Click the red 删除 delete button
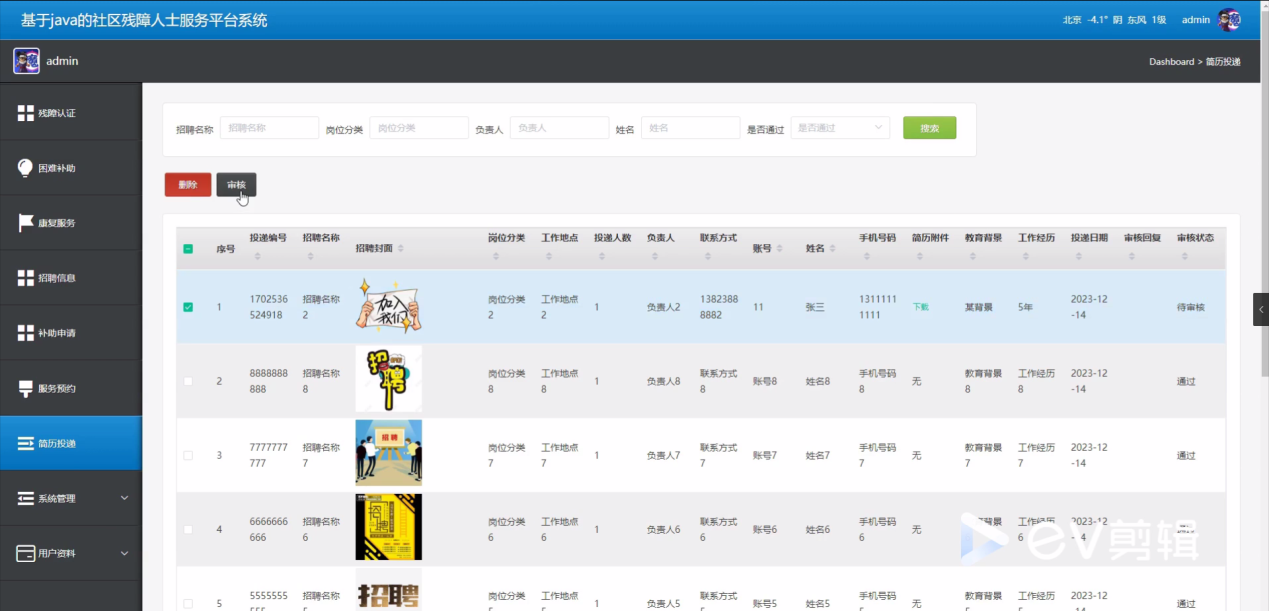Screen dimensions: 1269x611 [x=188, y=185]
